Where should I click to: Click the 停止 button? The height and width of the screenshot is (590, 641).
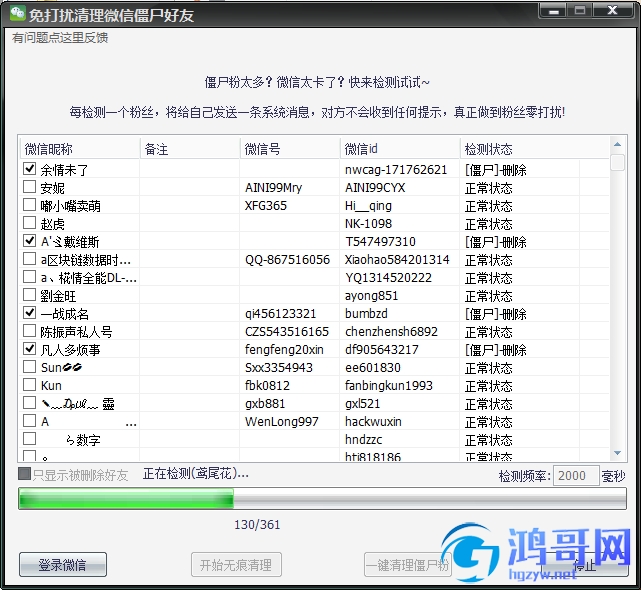pos(585,566)
